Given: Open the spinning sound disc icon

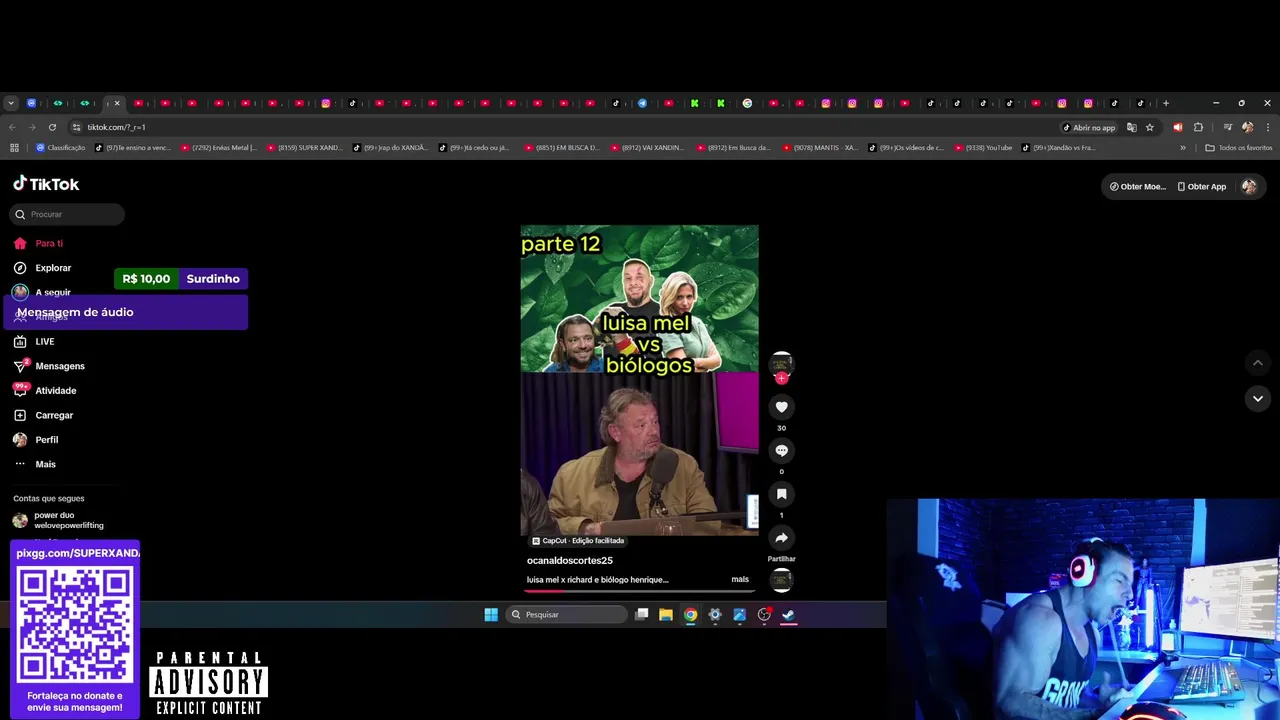Looking at the screenshot, I should point(782,580).
